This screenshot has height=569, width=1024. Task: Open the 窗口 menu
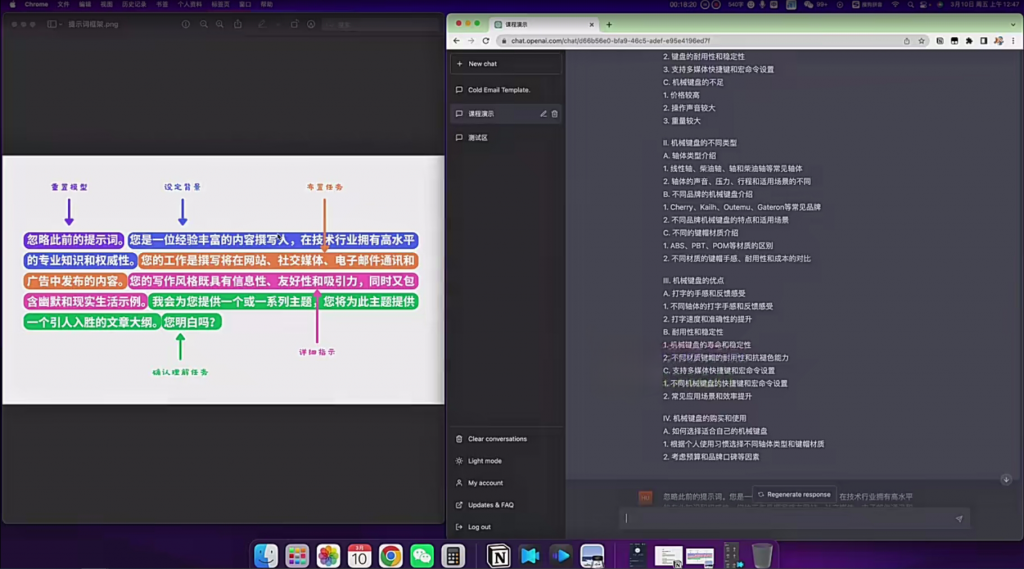pyautogui.click(x=246, y=5)
